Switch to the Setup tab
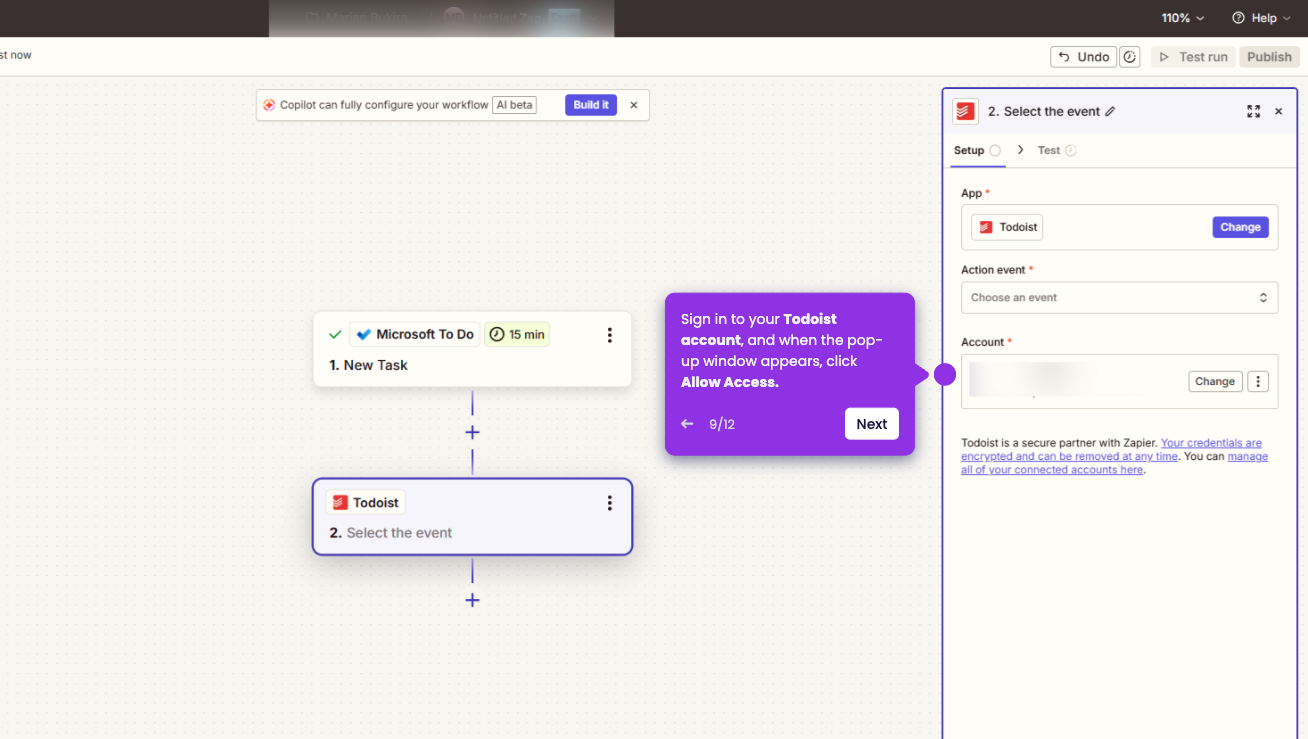Image resolution: width=1308 pixels, height=739 pixels. coord(977,151)
